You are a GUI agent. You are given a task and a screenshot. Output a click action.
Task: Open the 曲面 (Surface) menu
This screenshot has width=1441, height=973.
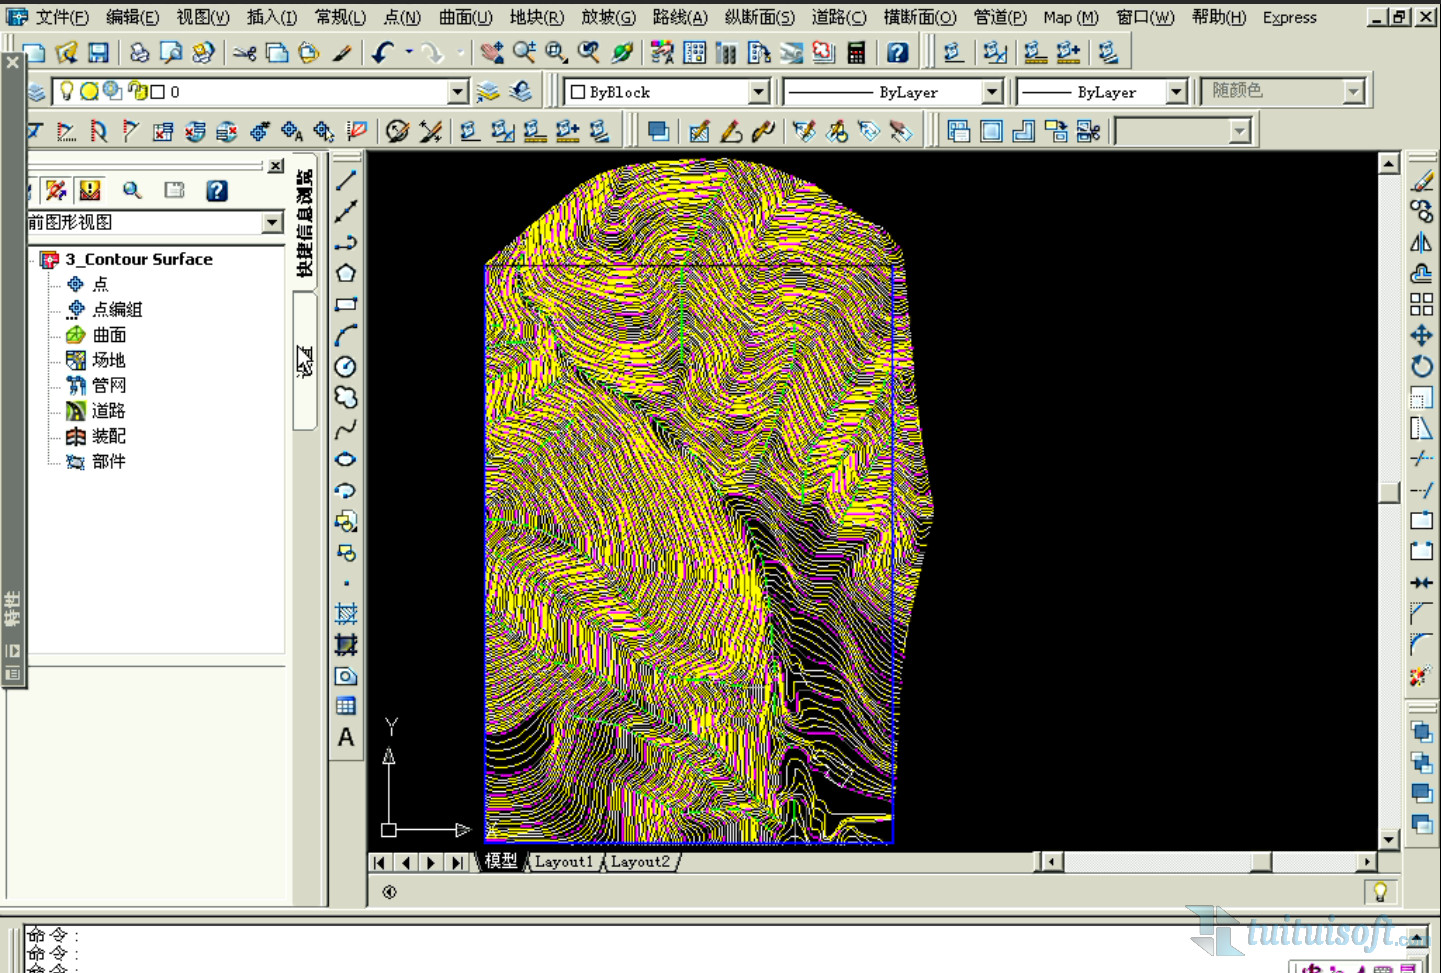(x=465, y=17)
